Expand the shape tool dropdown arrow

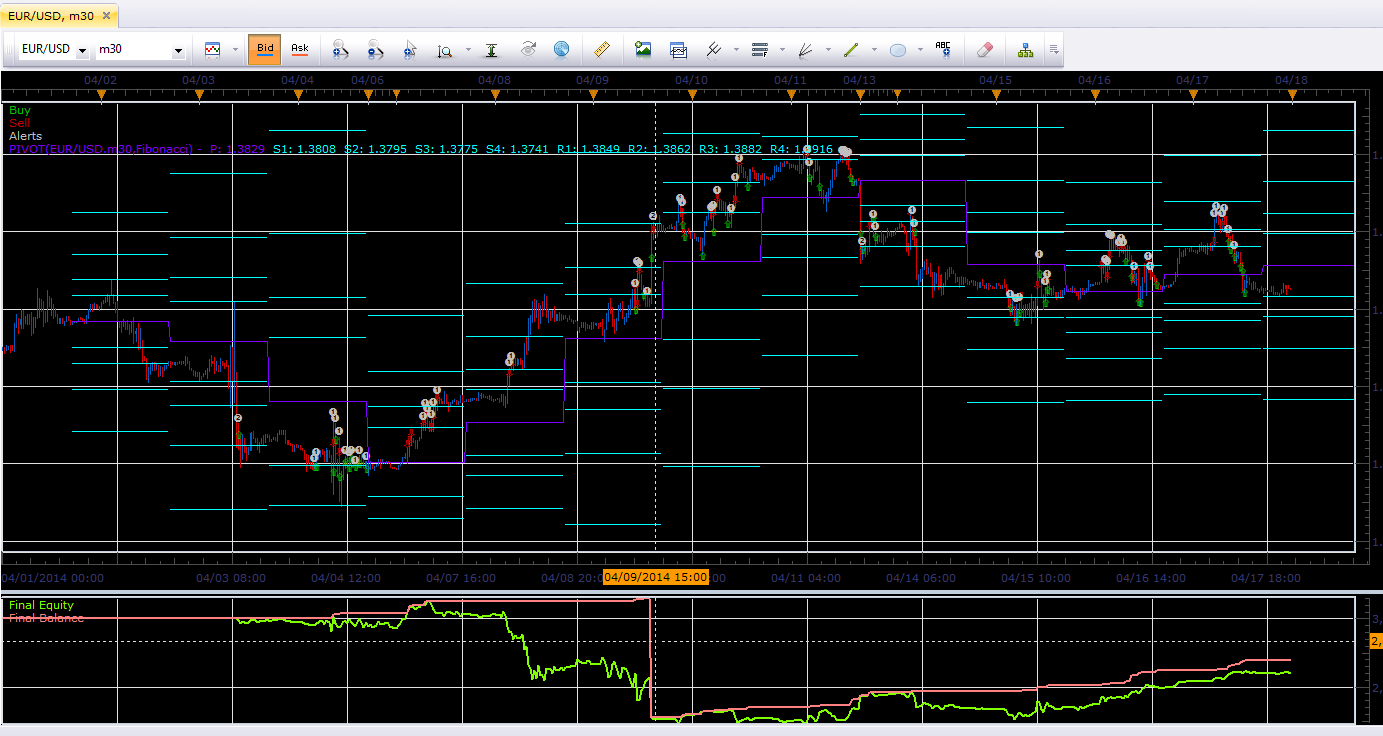point(920,49)
